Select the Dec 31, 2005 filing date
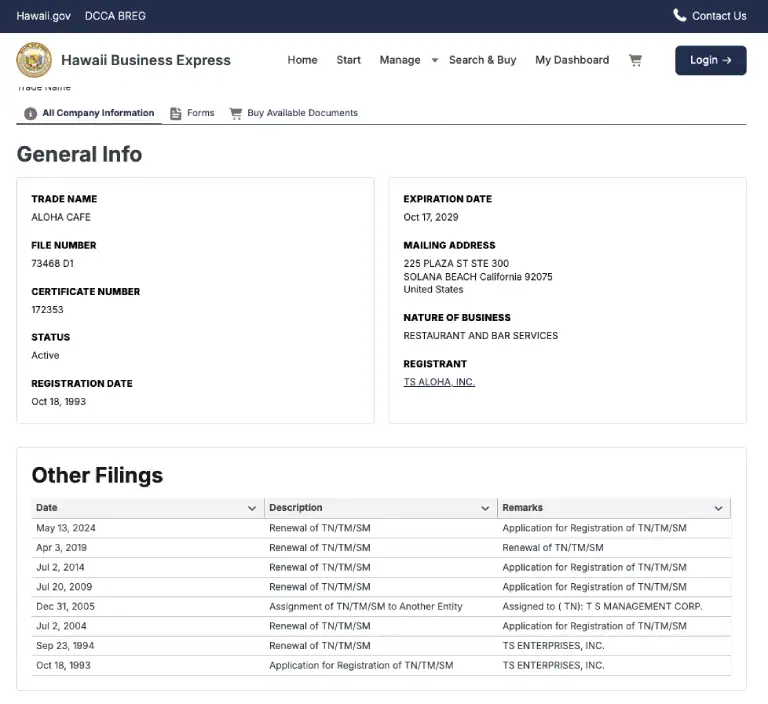Screen dimensions: 768x704 65,607
